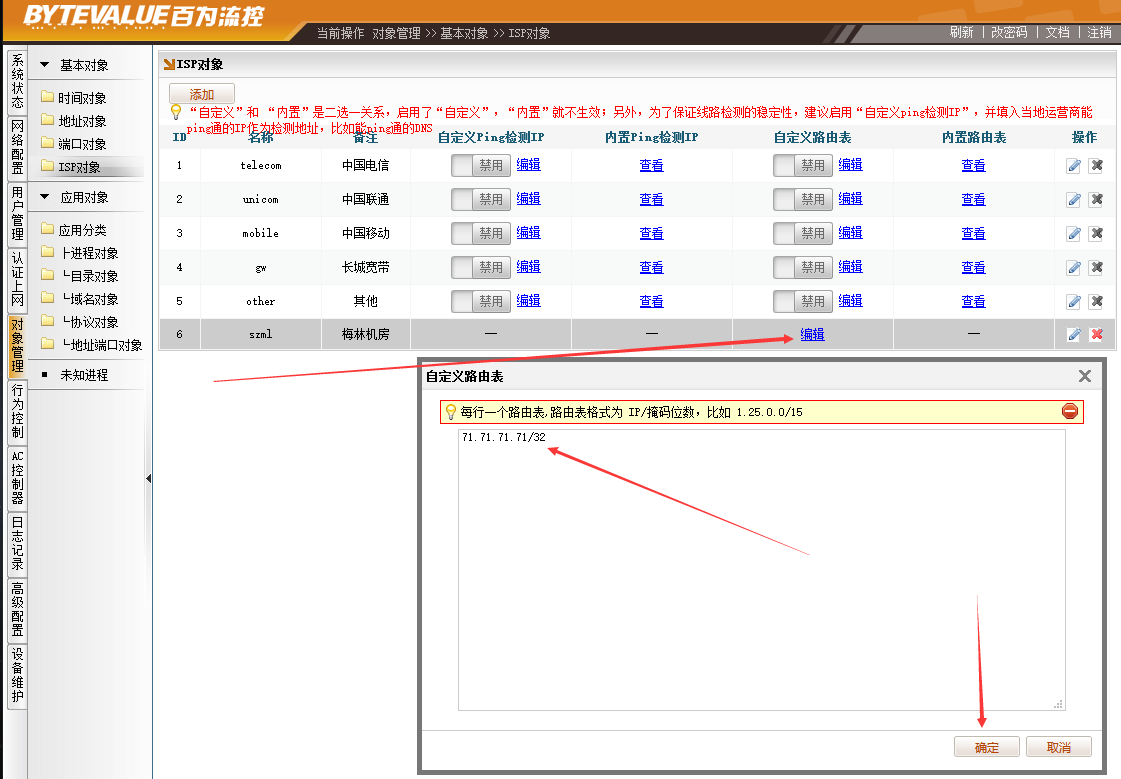Collapse the left sidebar panel arrow
Screen dimensions: 1121x779
click(149, 479)
